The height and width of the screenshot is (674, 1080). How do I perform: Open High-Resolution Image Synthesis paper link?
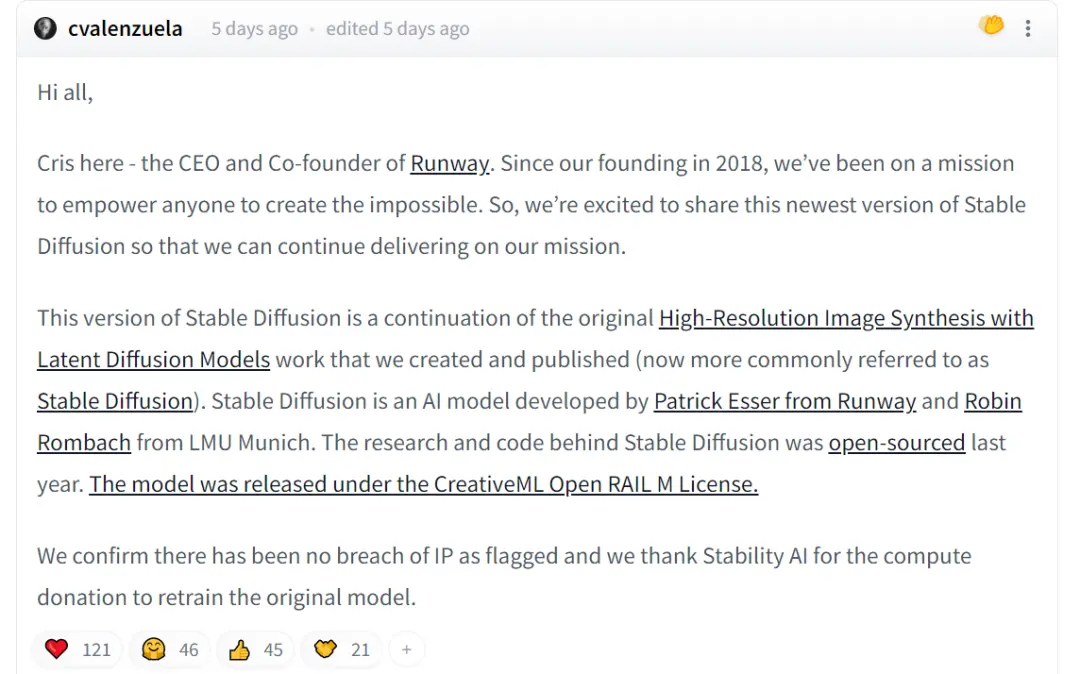point(846,318)
